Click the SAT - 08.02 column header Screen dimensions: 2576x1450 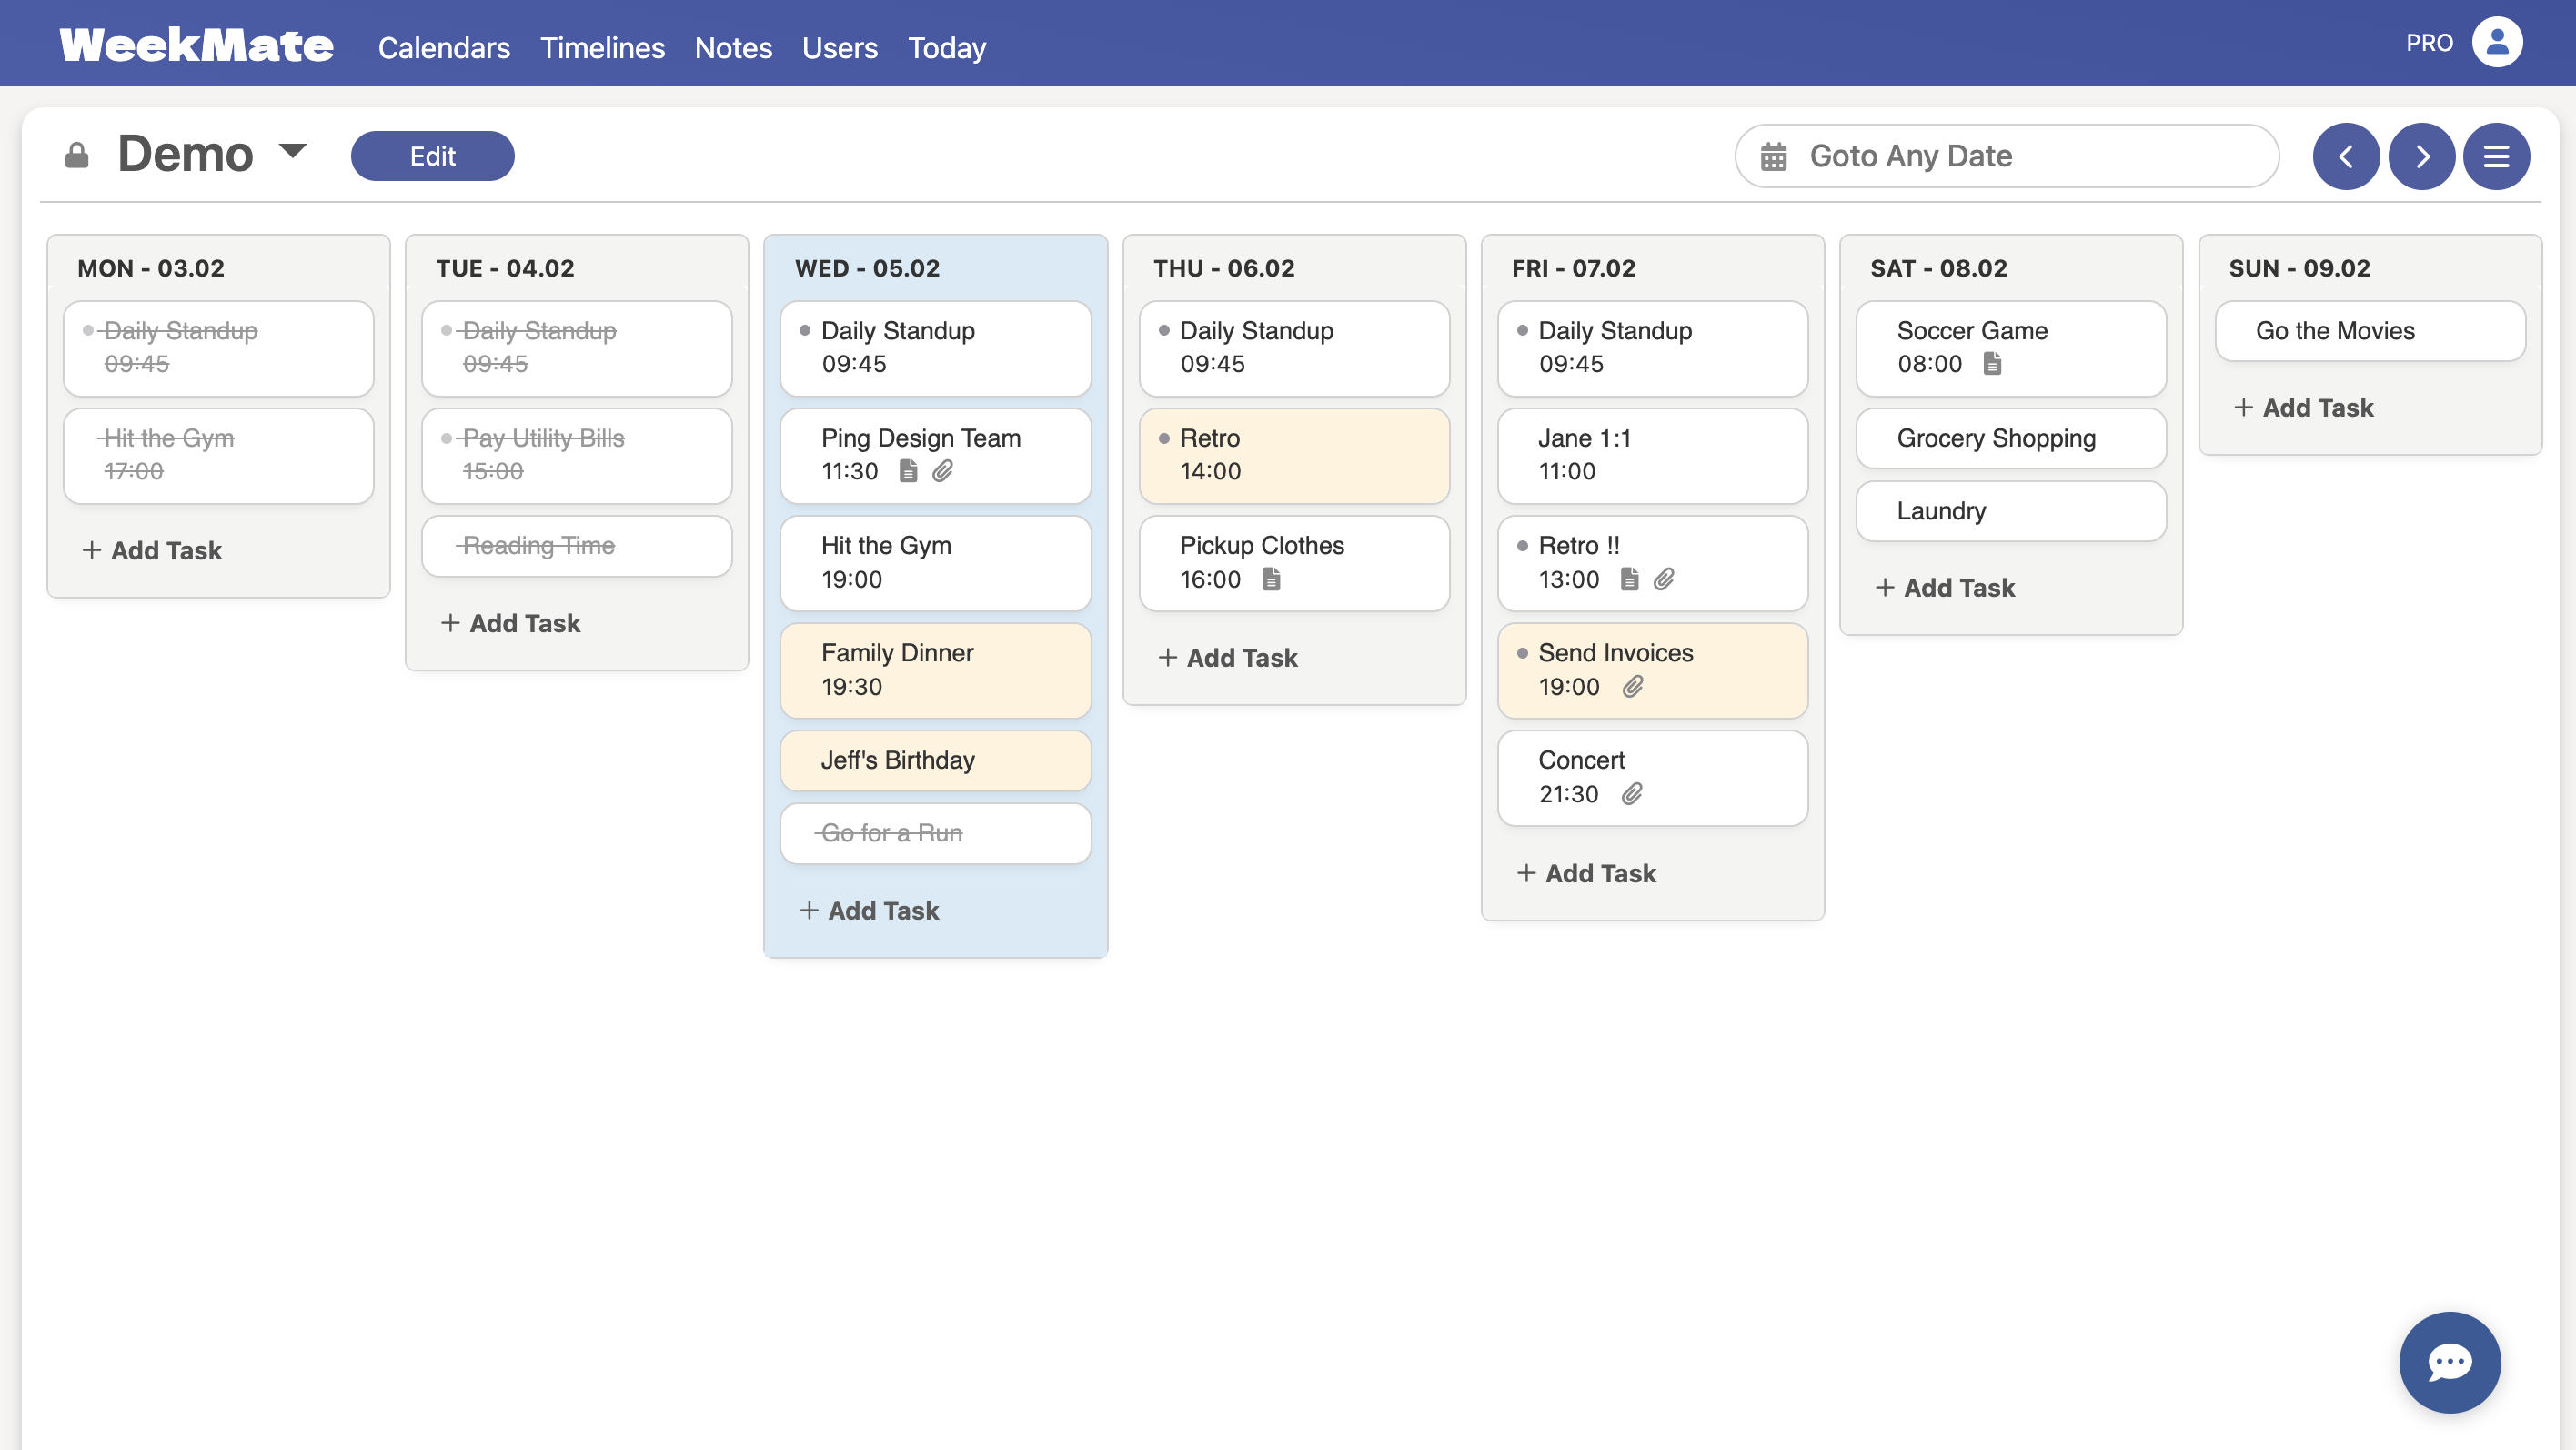1938,268
